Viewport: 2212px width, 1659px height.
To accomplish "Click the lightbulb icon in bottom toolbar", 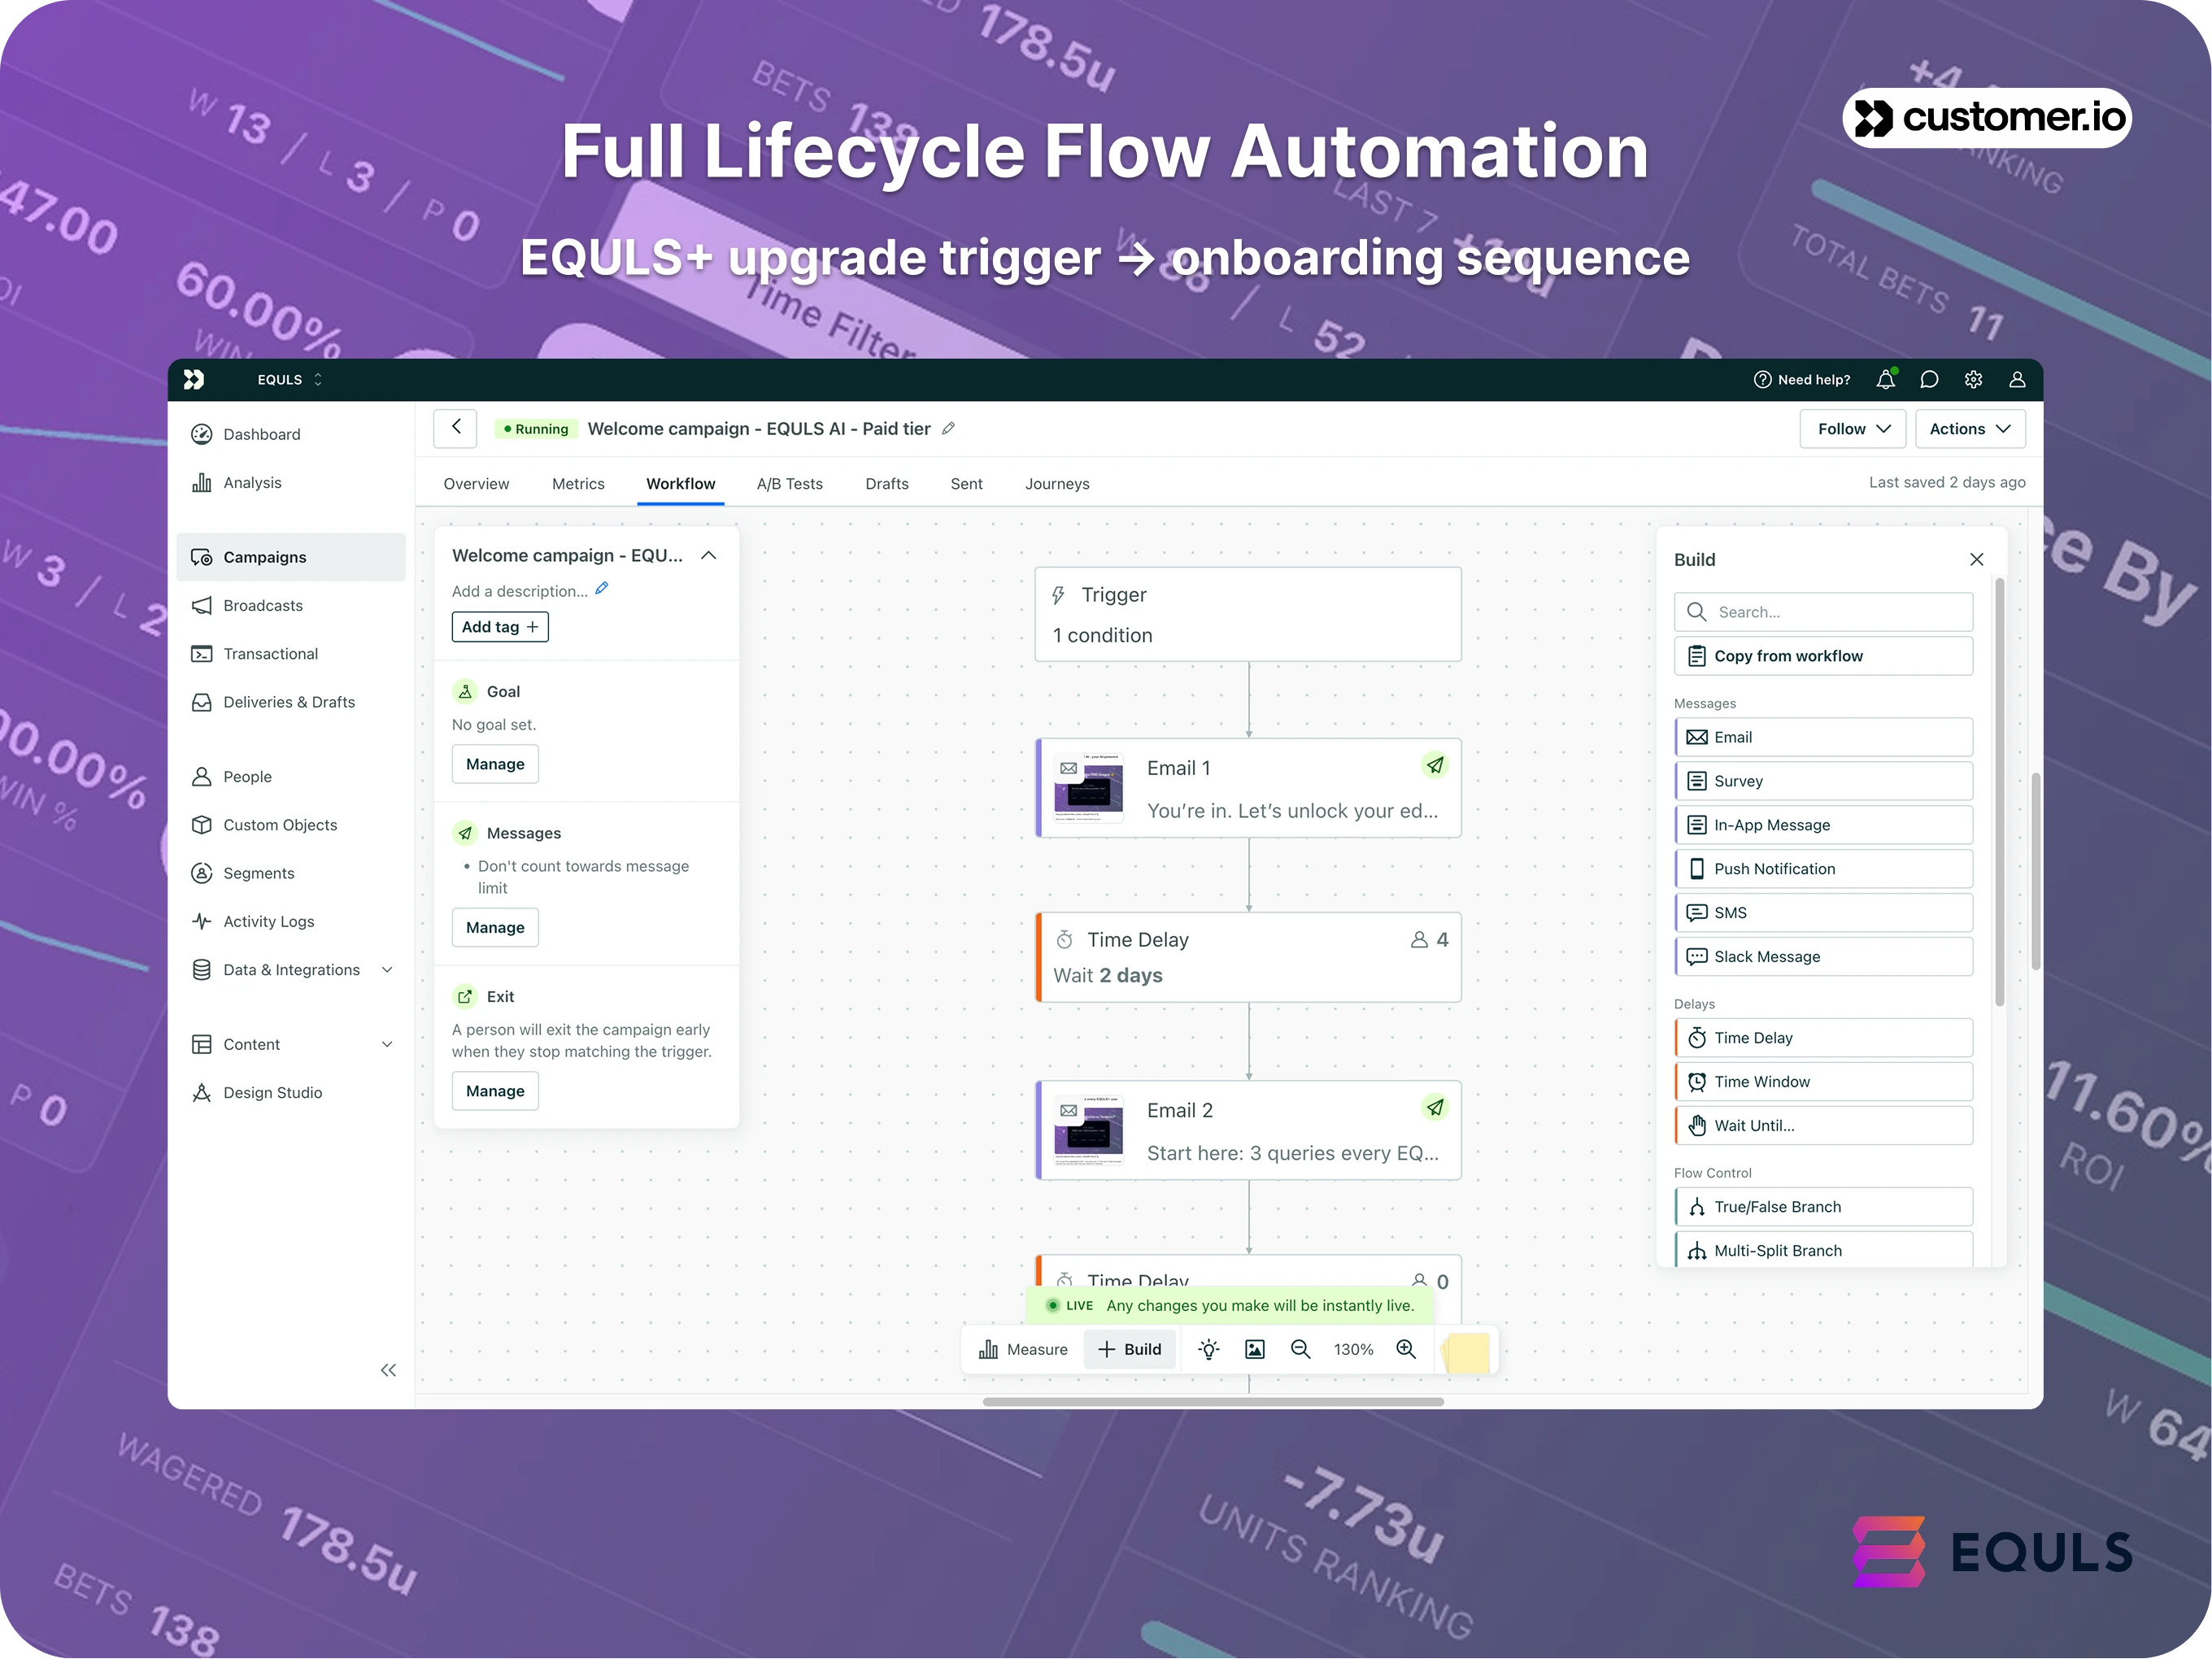I will [1209, 1349].
